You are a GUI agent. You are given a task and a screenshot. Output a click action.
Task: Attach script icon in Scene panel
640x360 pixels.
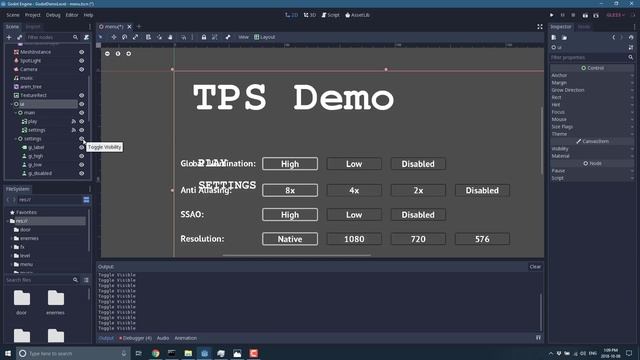(x=86, y=37)
